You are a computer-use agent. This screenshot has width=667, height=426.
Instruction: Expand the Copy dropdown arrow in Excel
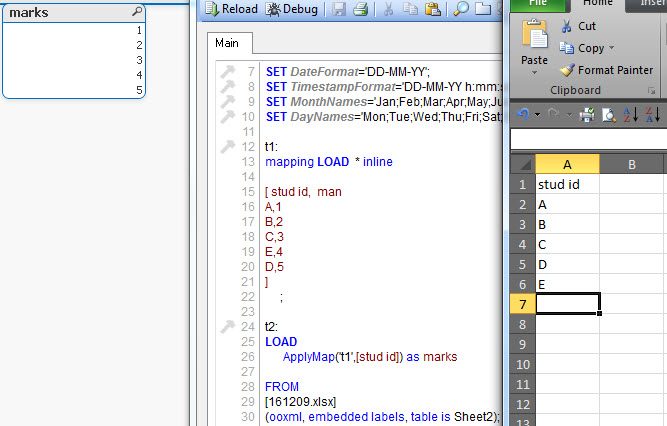pos(612,48)
